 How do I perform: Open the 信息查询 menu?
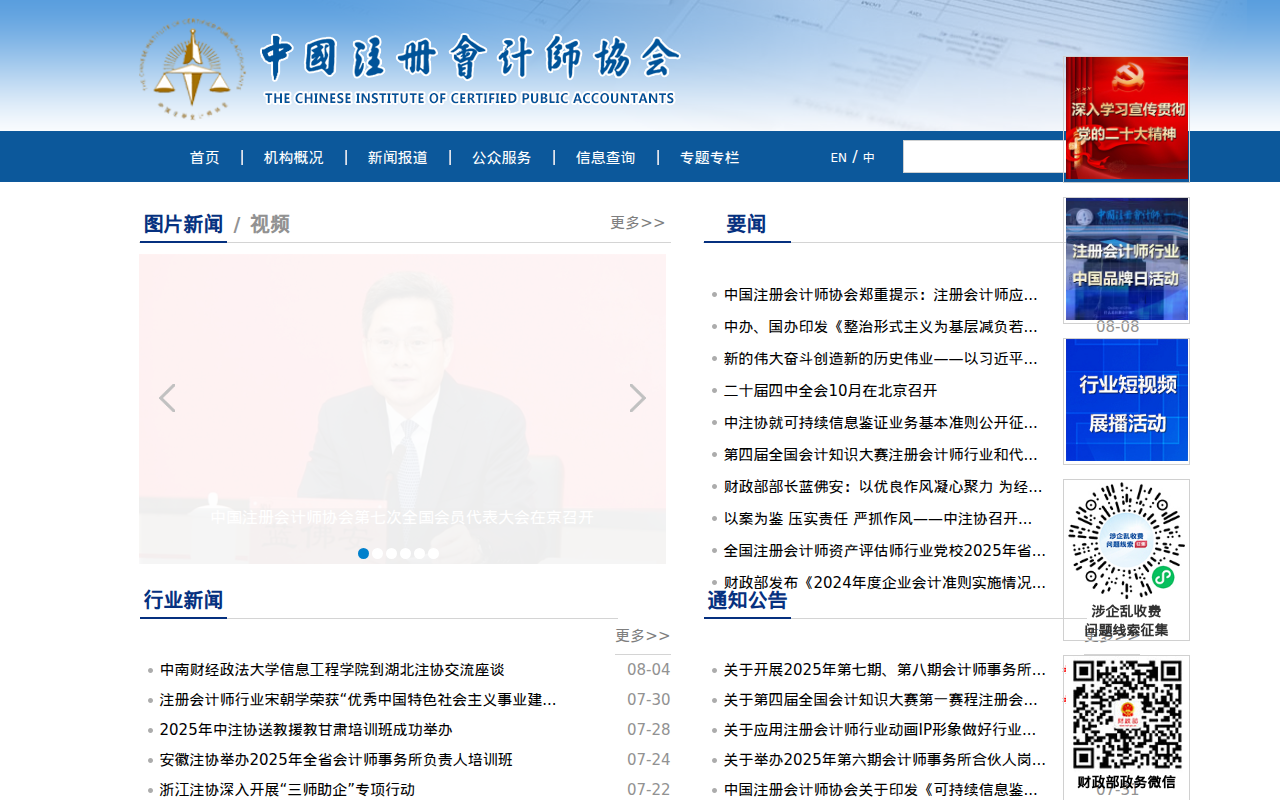606,157
